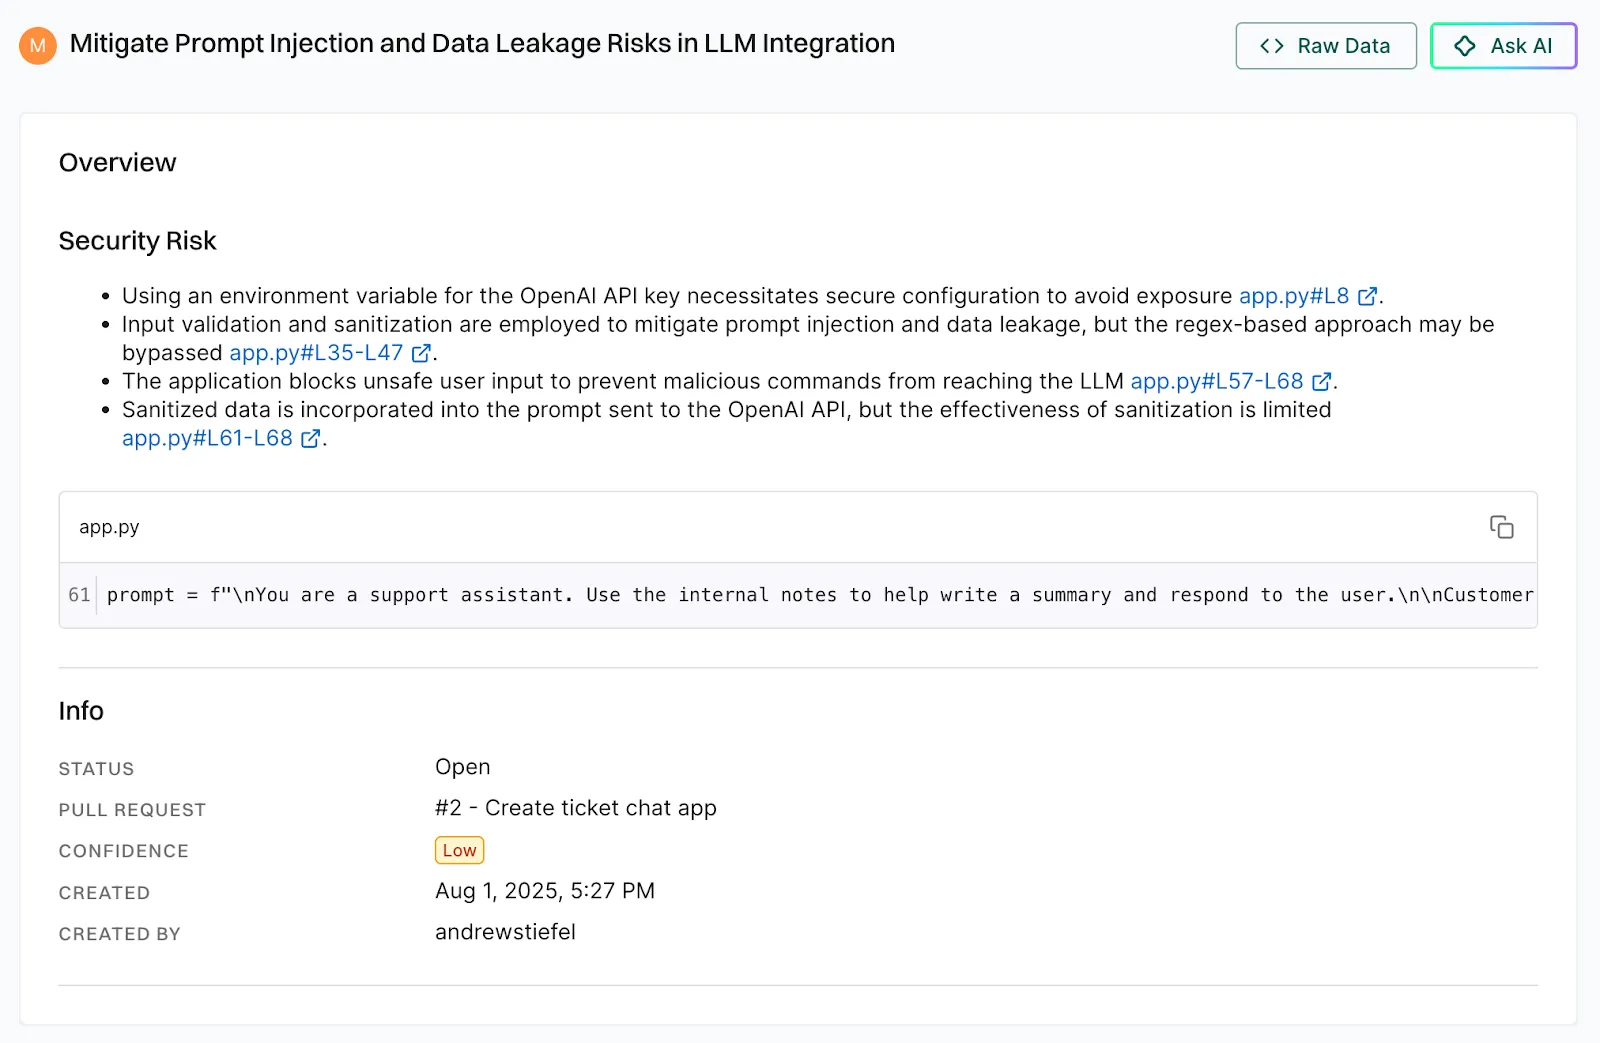Open external link icon next to app.py#L8
The height and width of the screenshot is (1043, 1600).
pos(1367,297)
